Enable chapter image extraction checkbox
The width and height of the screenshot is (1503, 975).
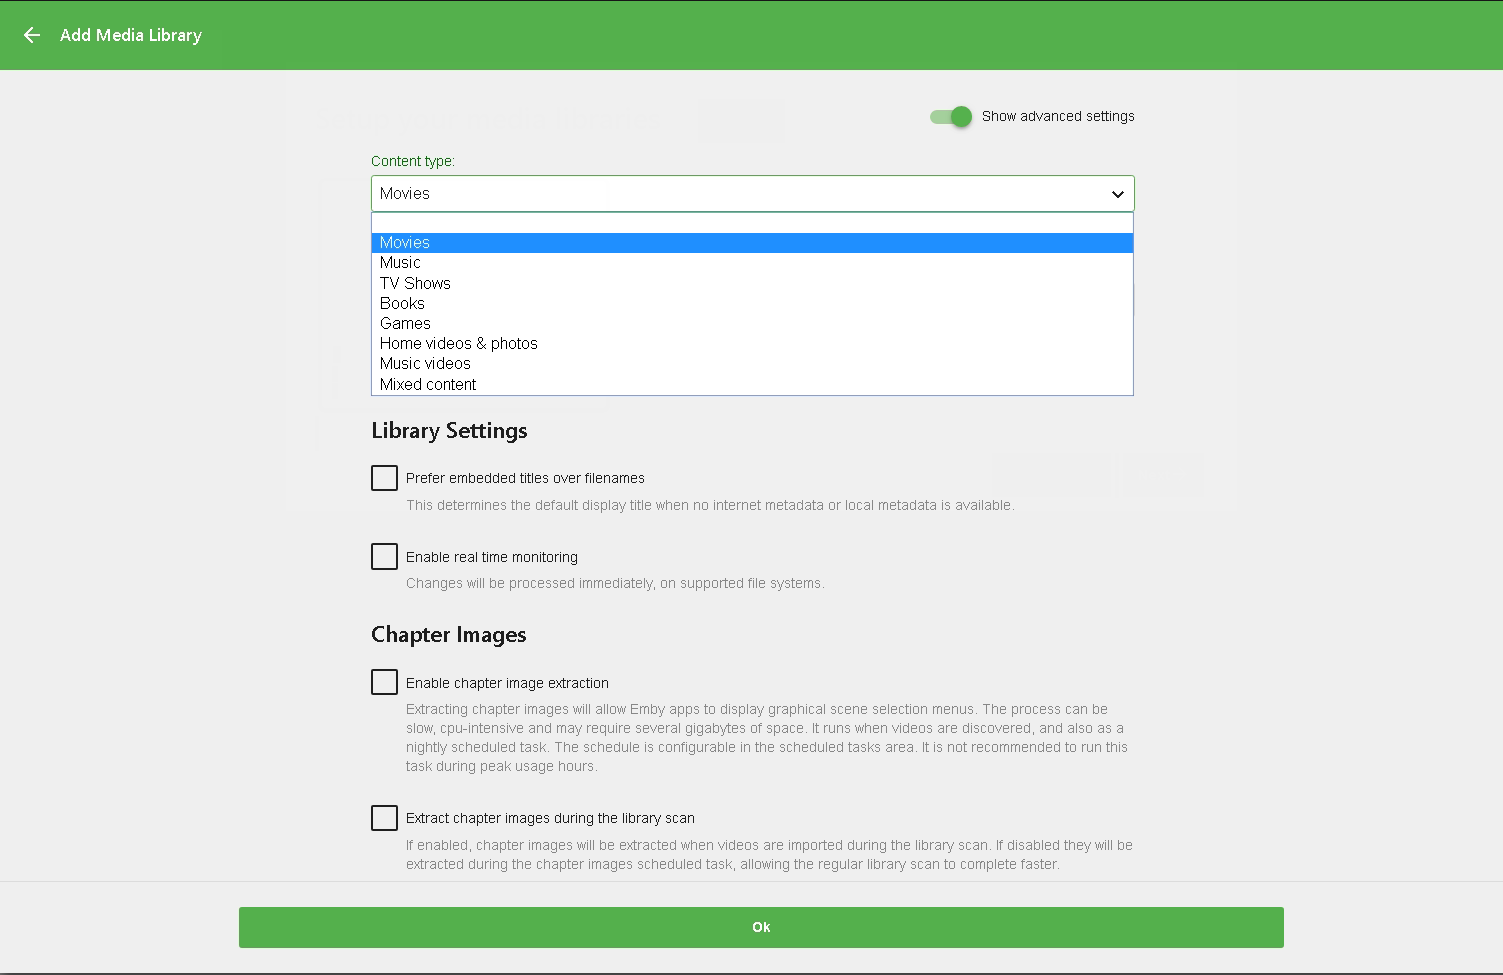coord(384,683)
